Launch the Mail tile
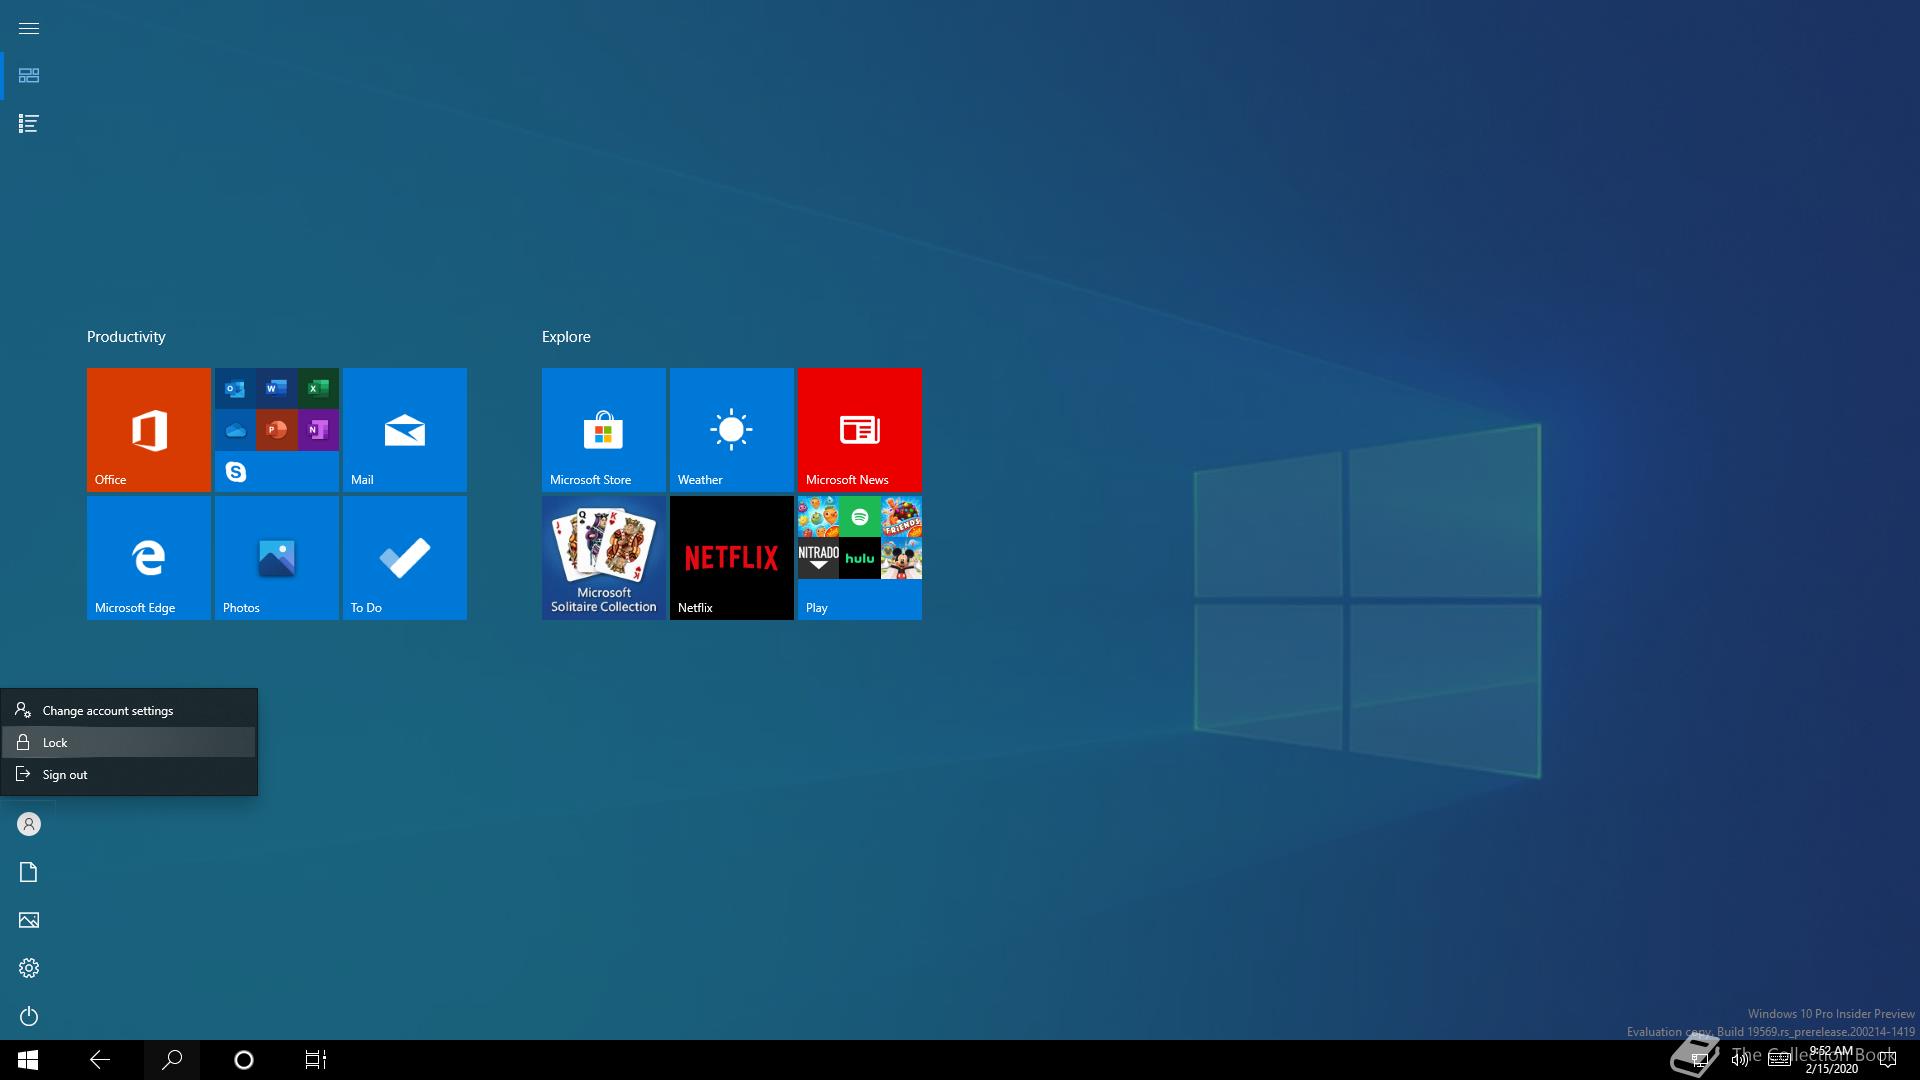This screenshot has width=1920, height=1080. coord(405,430)
